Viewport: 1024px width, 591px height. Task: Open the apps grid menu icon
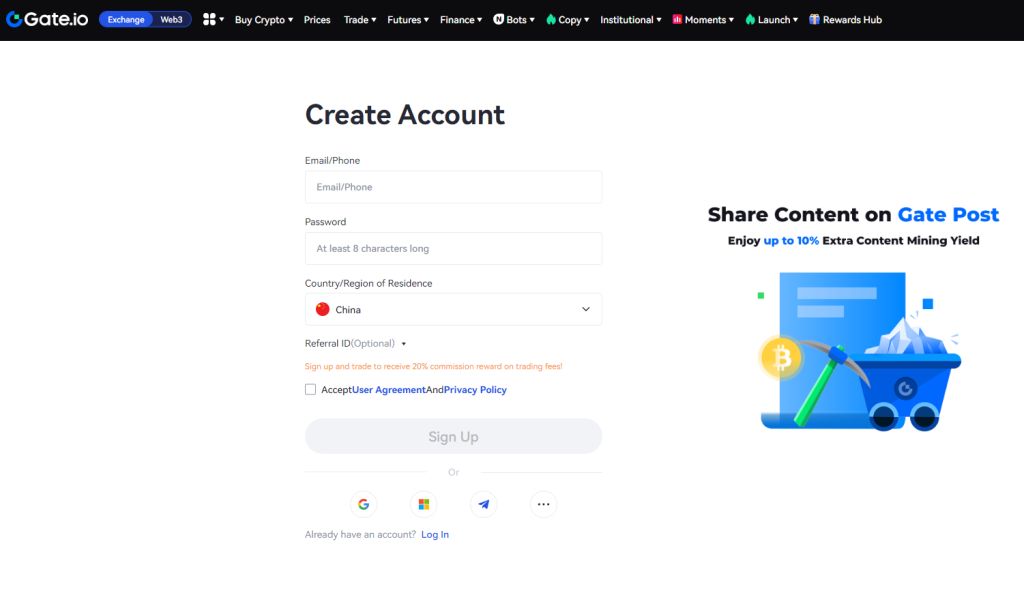pos(209,19)
